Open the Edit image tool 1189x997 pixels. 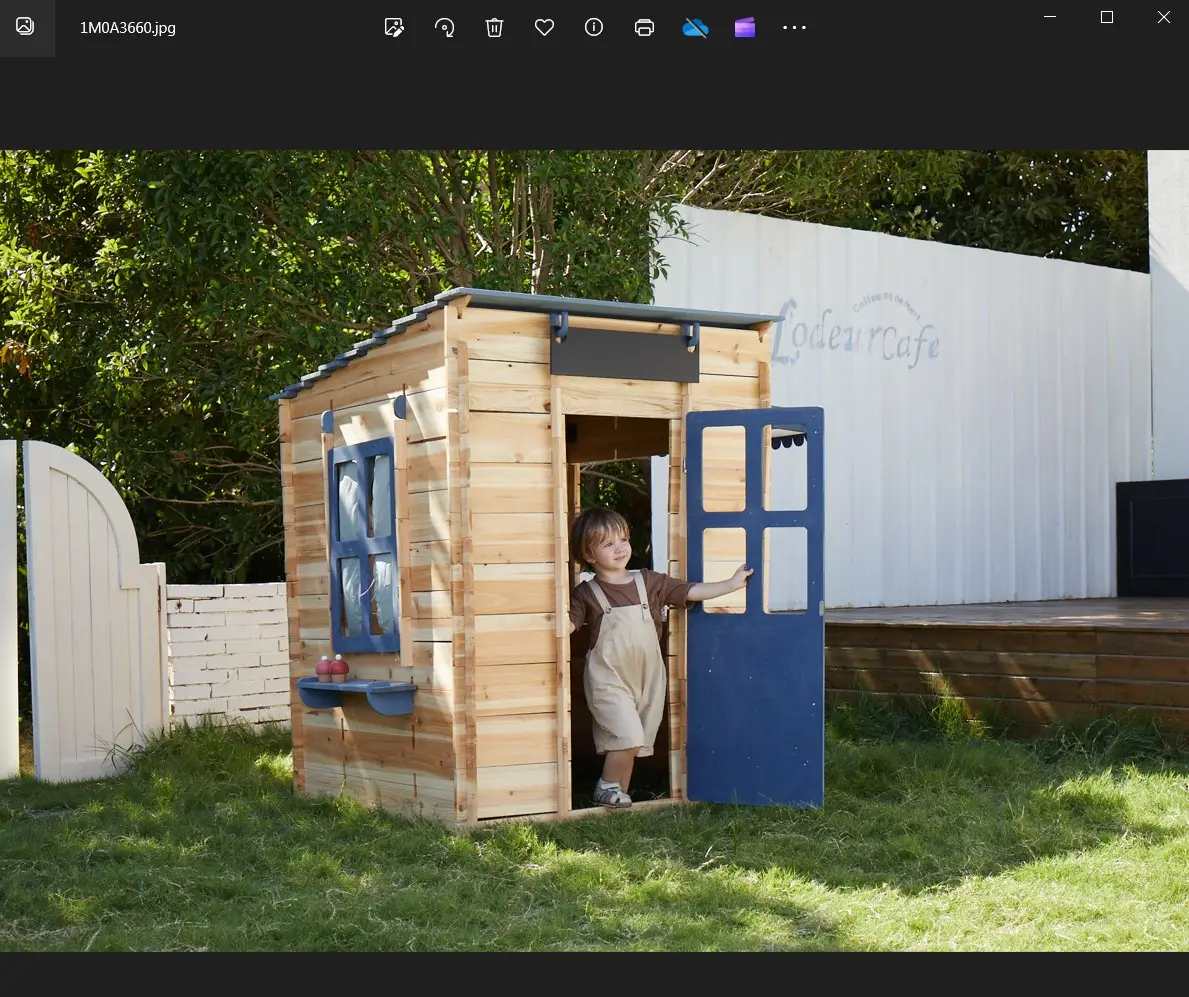[x=394, y=28]
